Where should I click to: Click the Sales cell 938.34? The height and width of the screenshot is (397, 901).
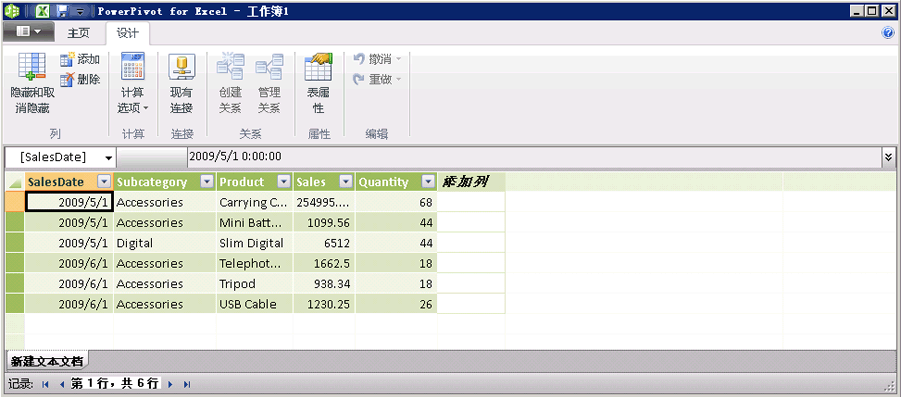[x=325, y=284]
